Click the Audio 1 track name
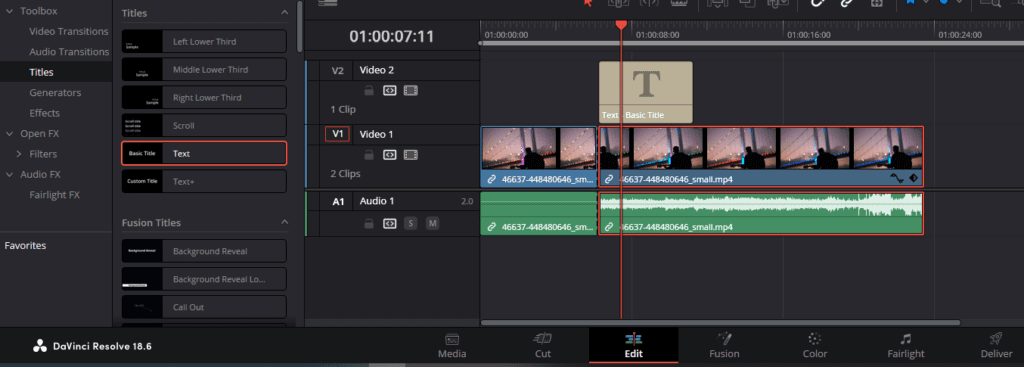The height and width of the screenshot is (367, 1024). coord(377,201)
